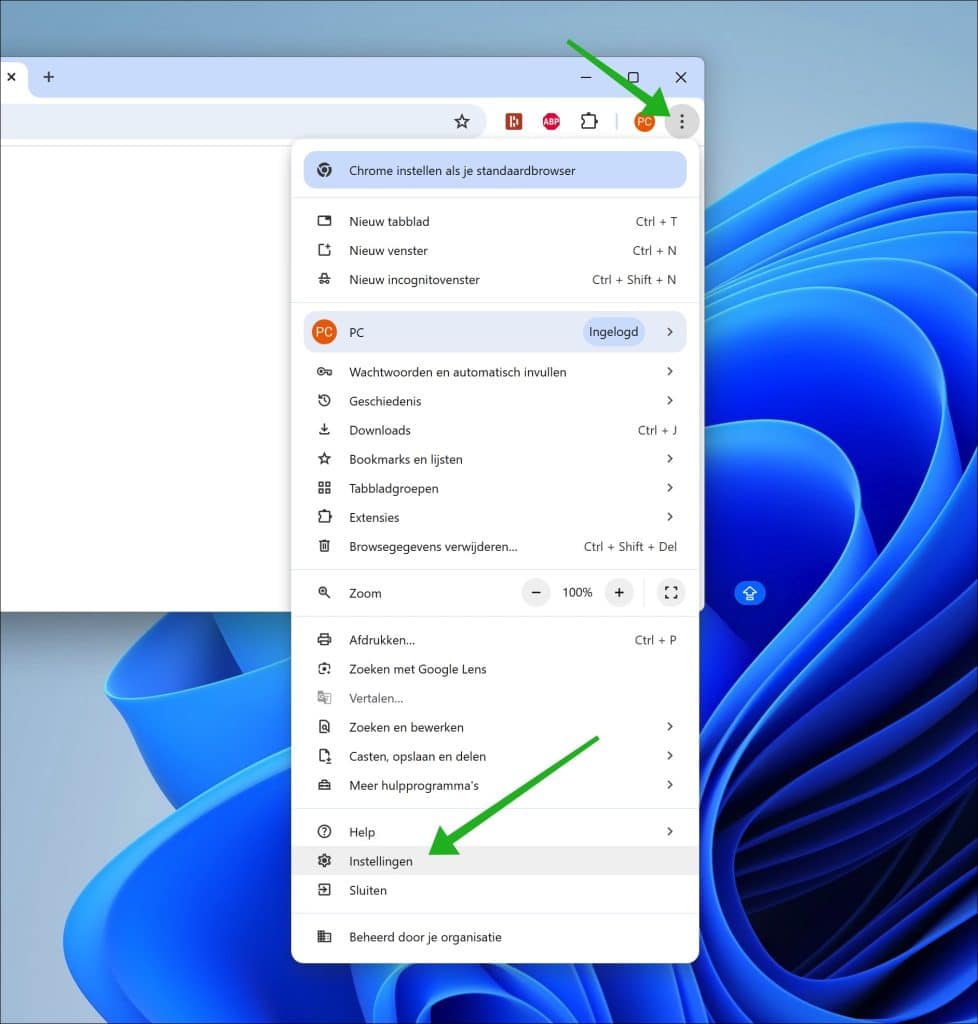Screen dimensions: 978x1024
Task: Click the Ctrl + Shift + Del shortcut
Action: point(630,547)
